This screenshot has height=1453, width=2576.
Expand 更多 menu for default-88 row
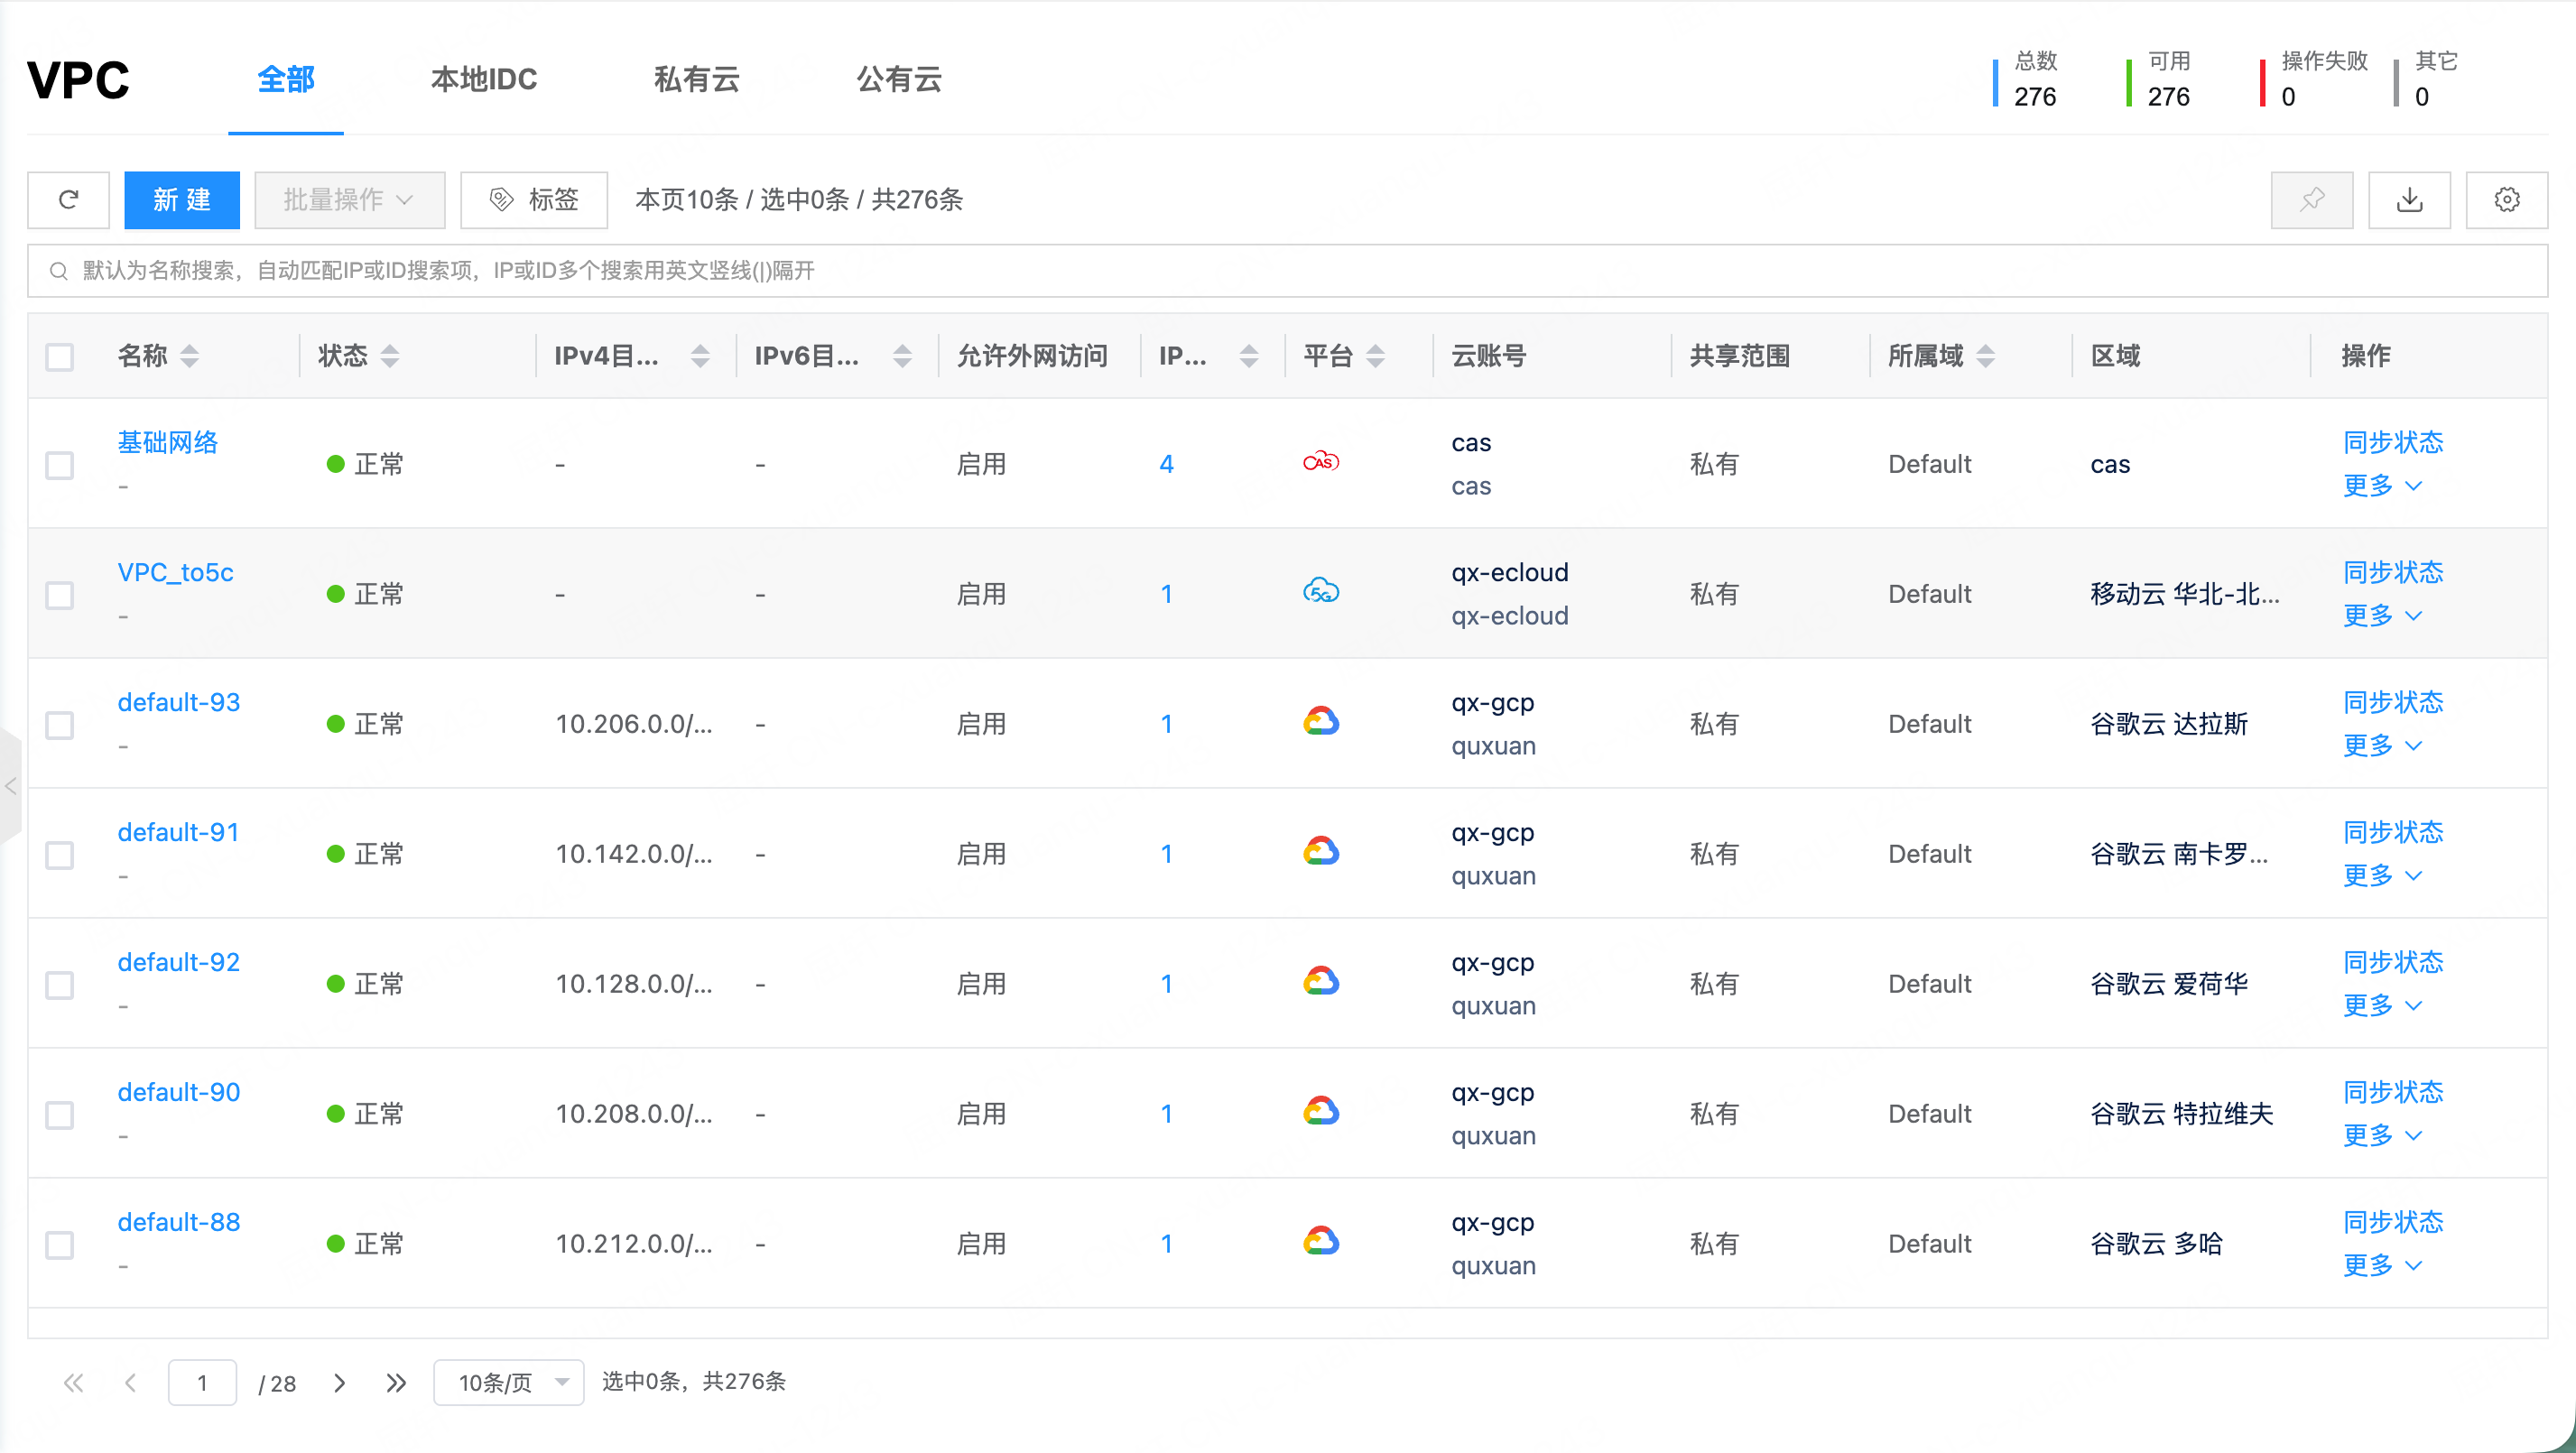click(x=2383, y=1266)
